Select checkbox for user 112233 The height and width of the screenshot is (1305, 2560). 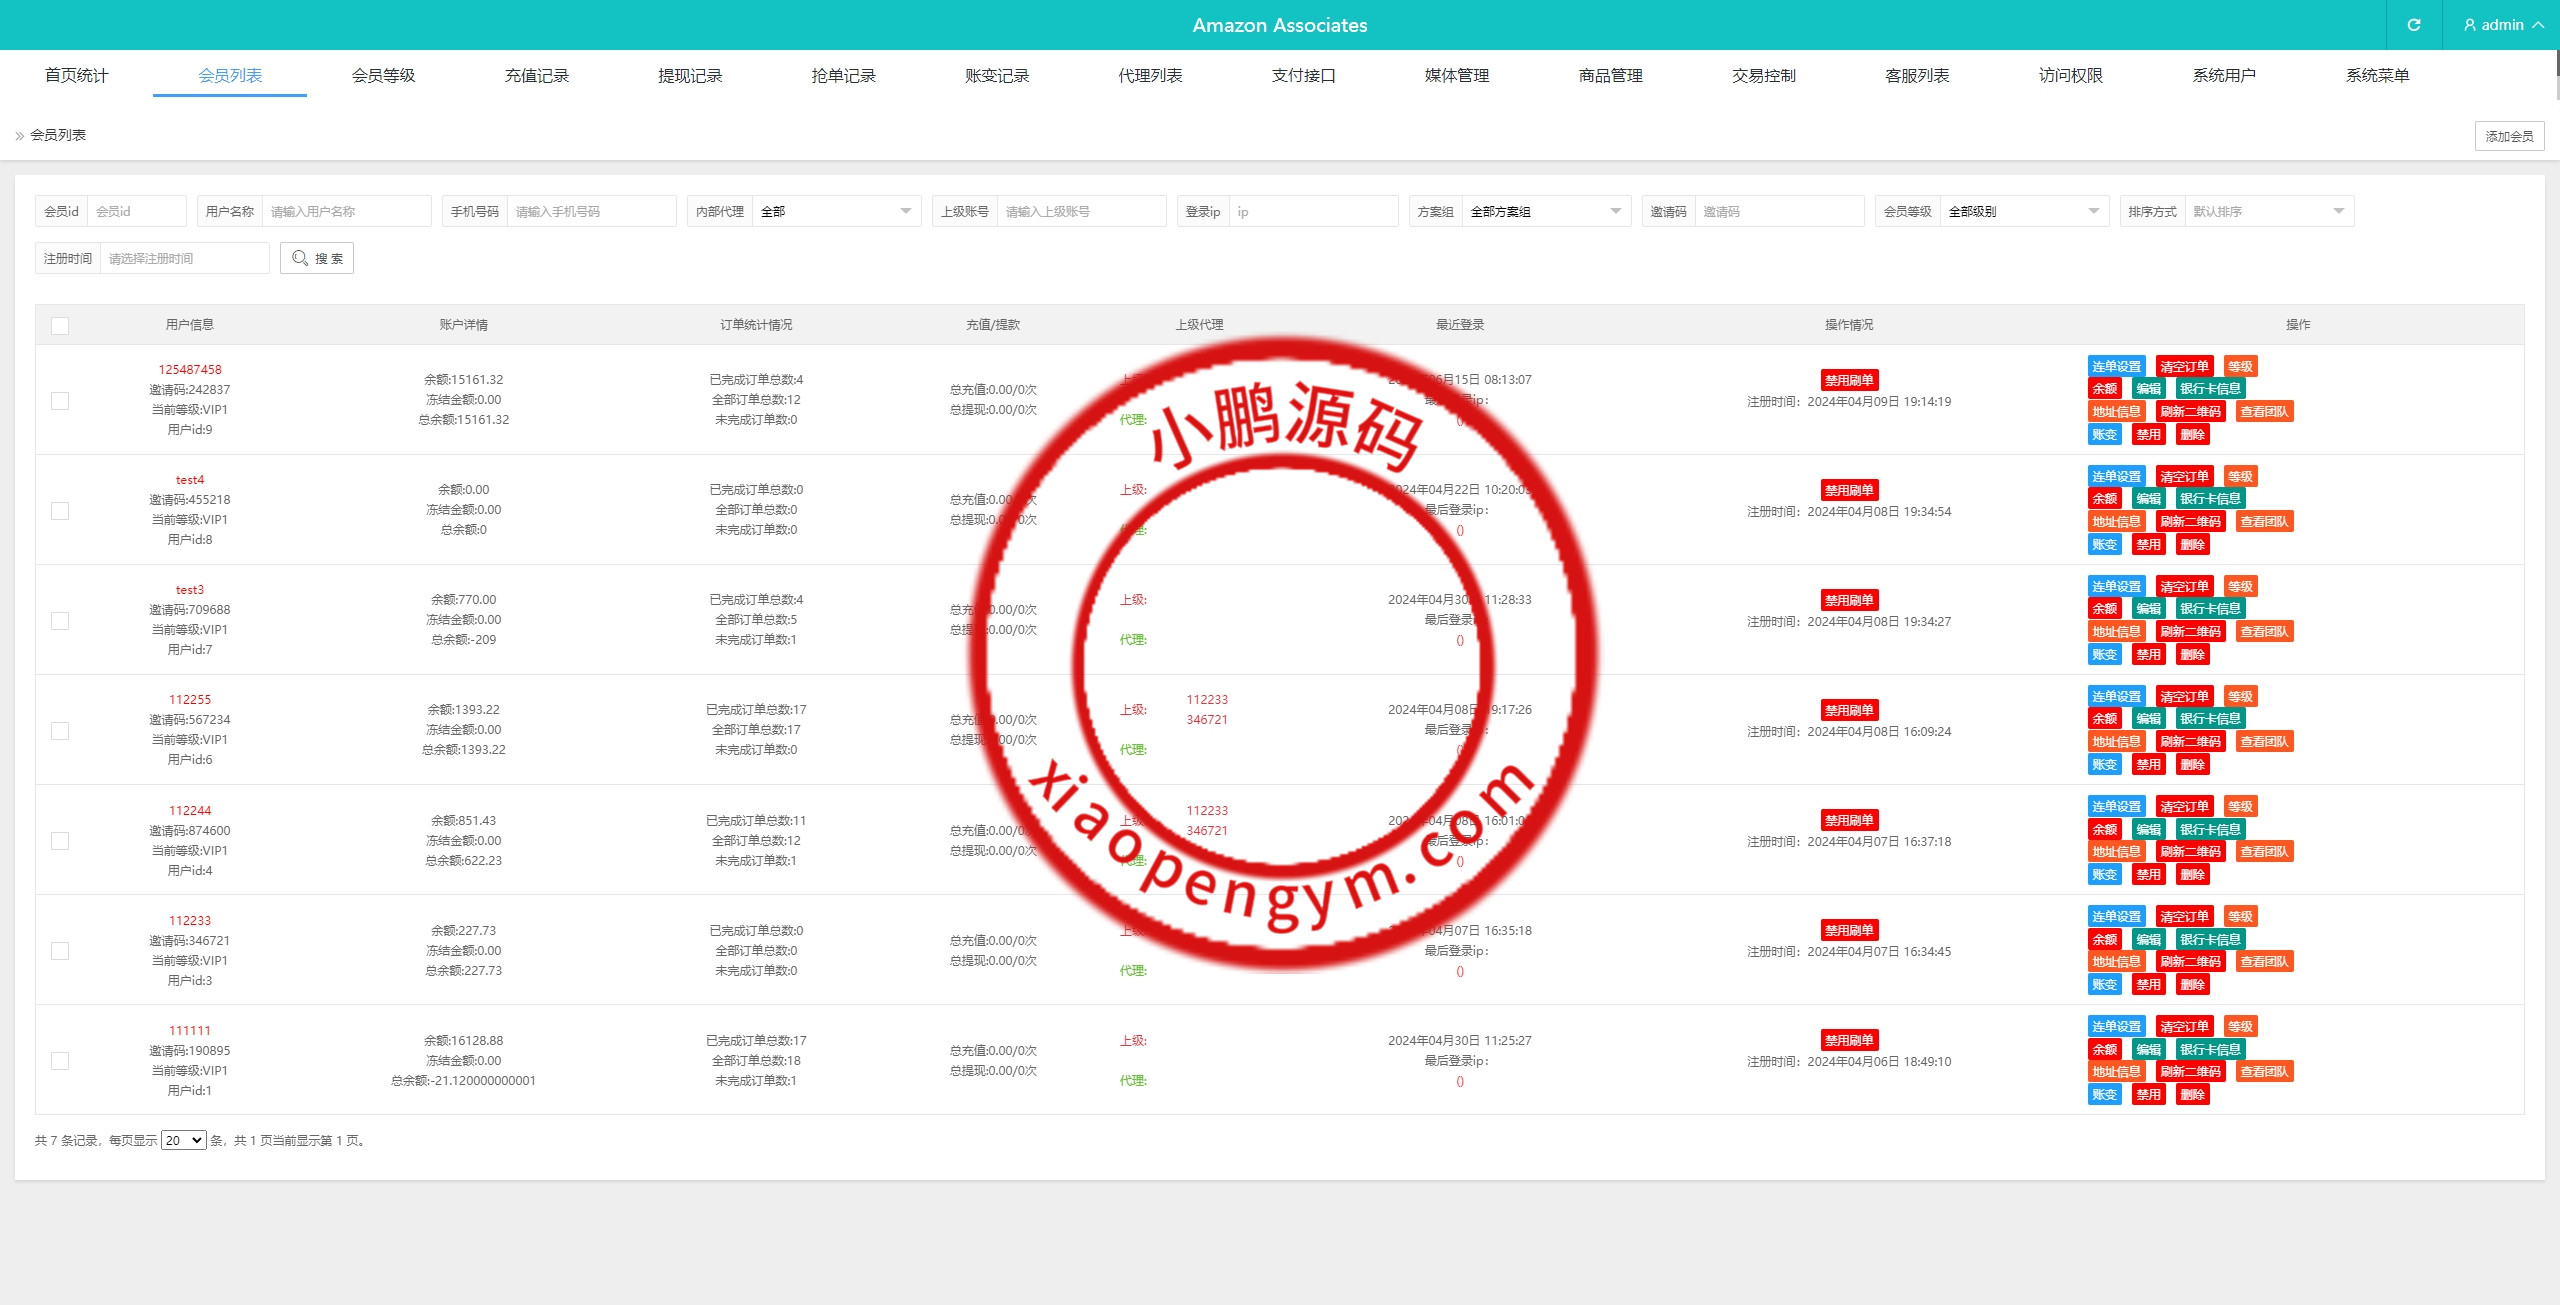[x=60, y=950]
